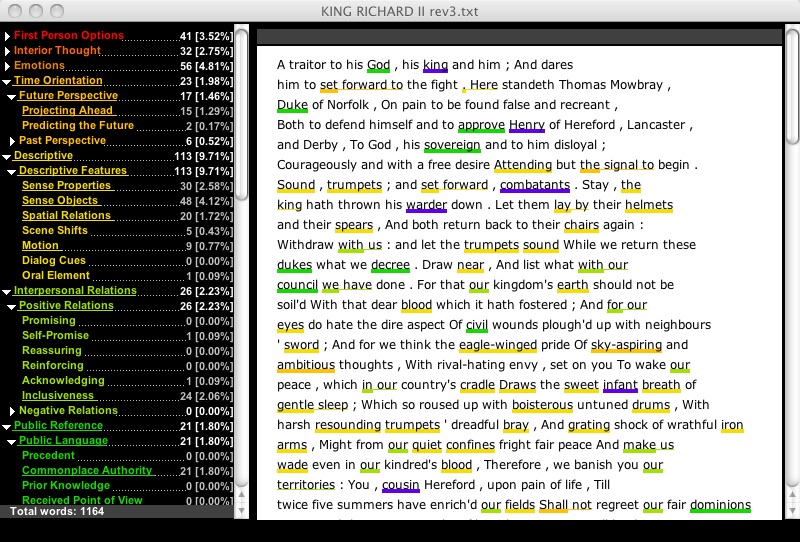This screenshot has height=542, width=800.
Task: Collapse the Descriptive Features subcategory
Action: point(11,171)
